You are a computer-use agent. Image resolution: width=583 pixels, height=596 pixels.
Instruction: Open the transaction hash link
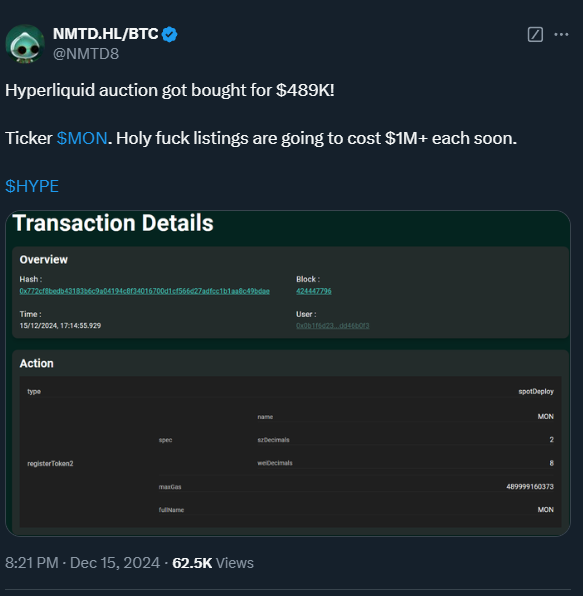coord(144,291)
